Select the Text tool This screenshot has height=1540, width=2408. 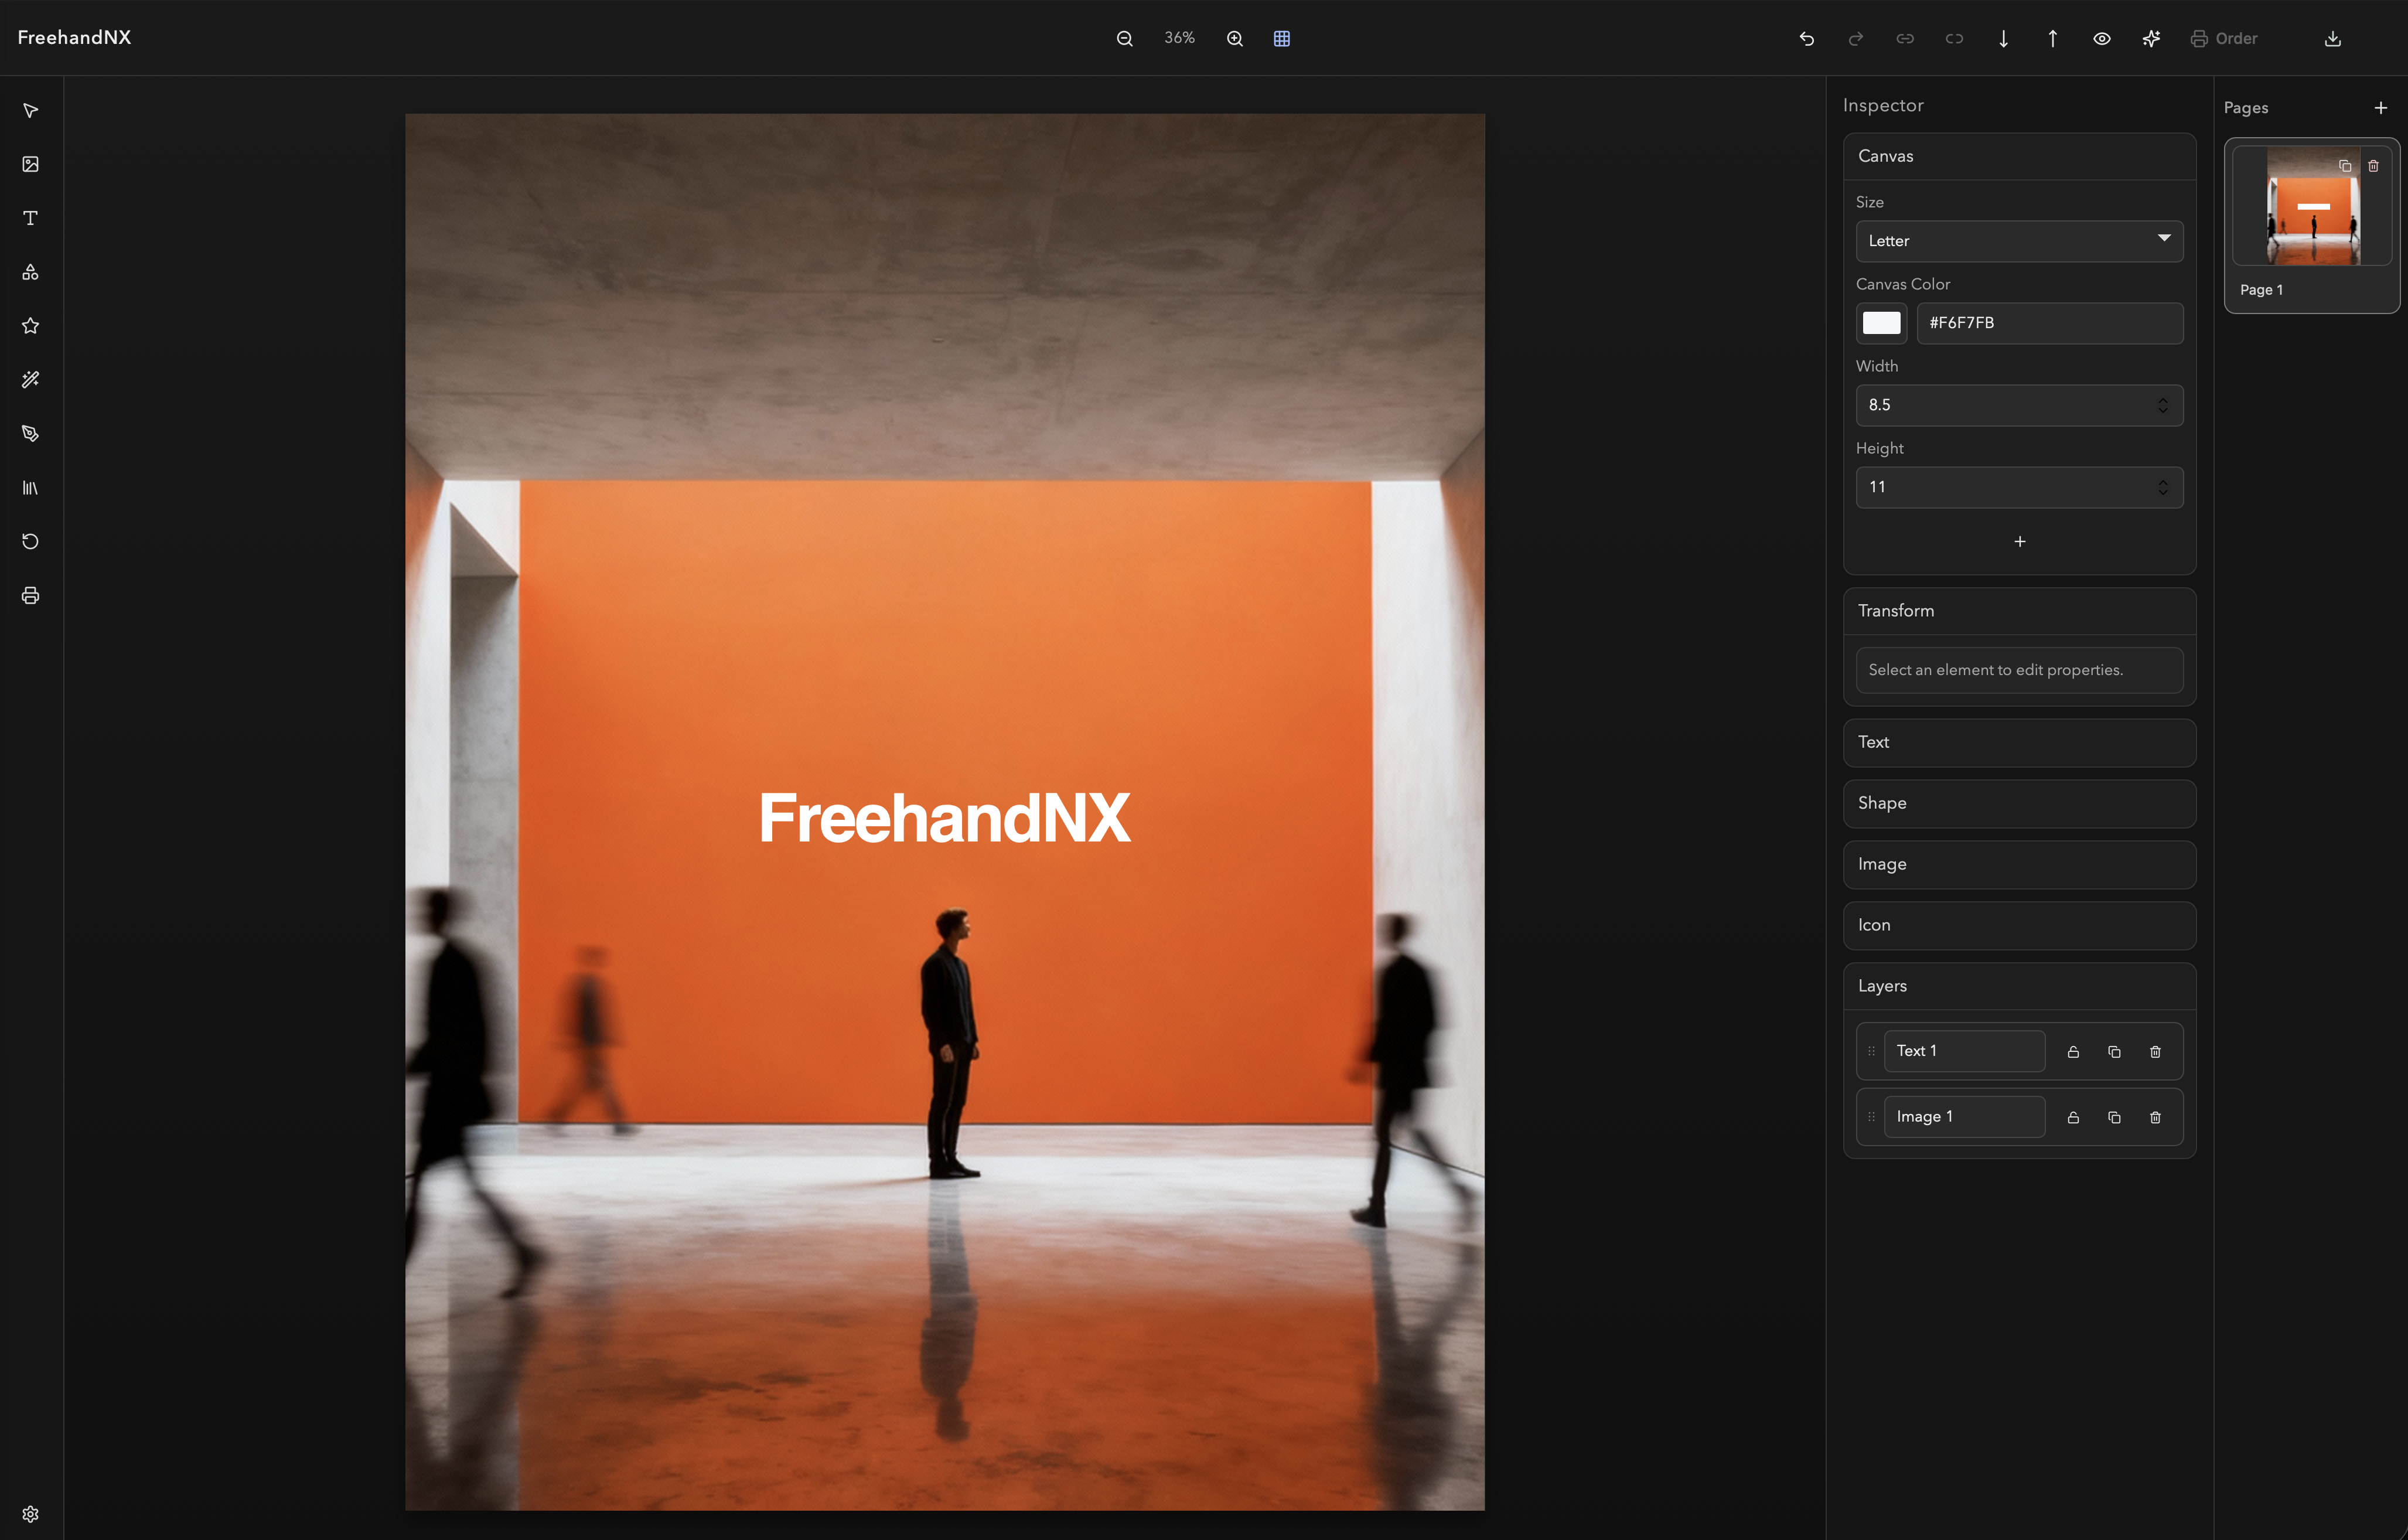[x=30, y=217]
